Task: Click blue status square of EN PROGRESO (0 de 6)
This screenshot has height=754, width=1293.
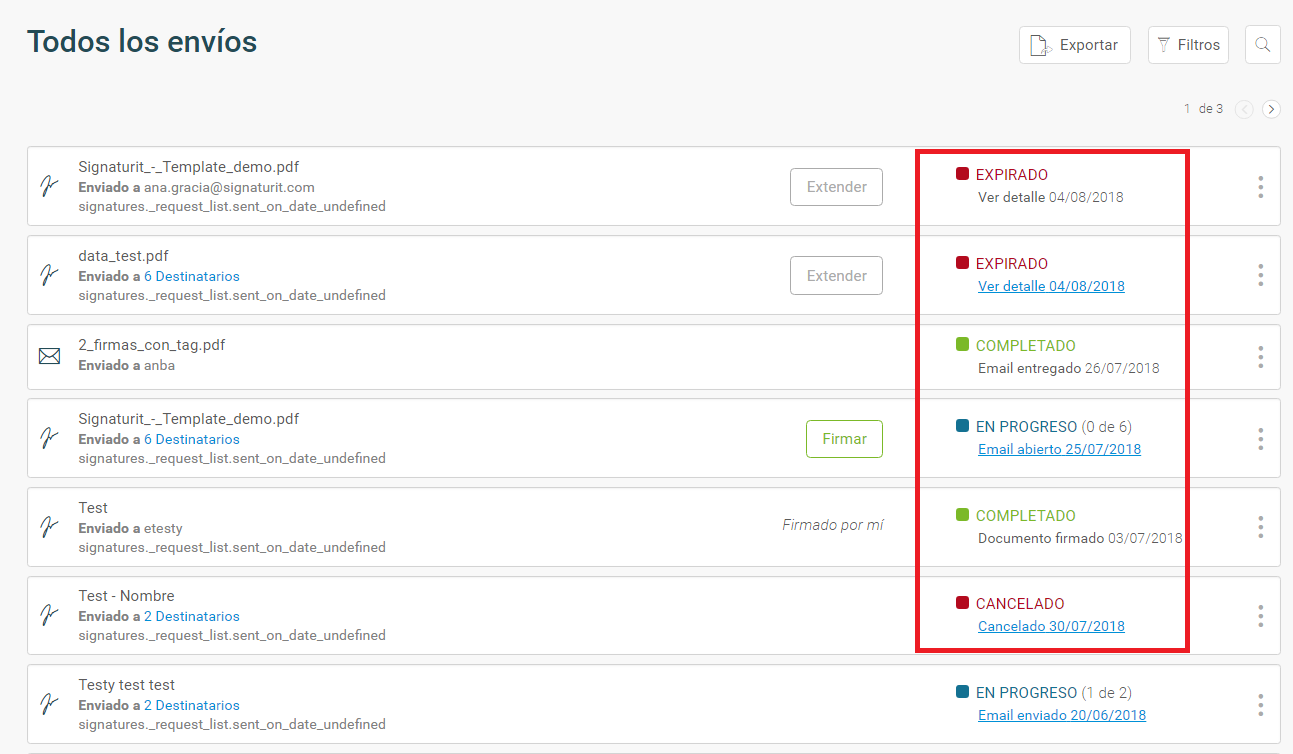Action: tap(962, 426)
